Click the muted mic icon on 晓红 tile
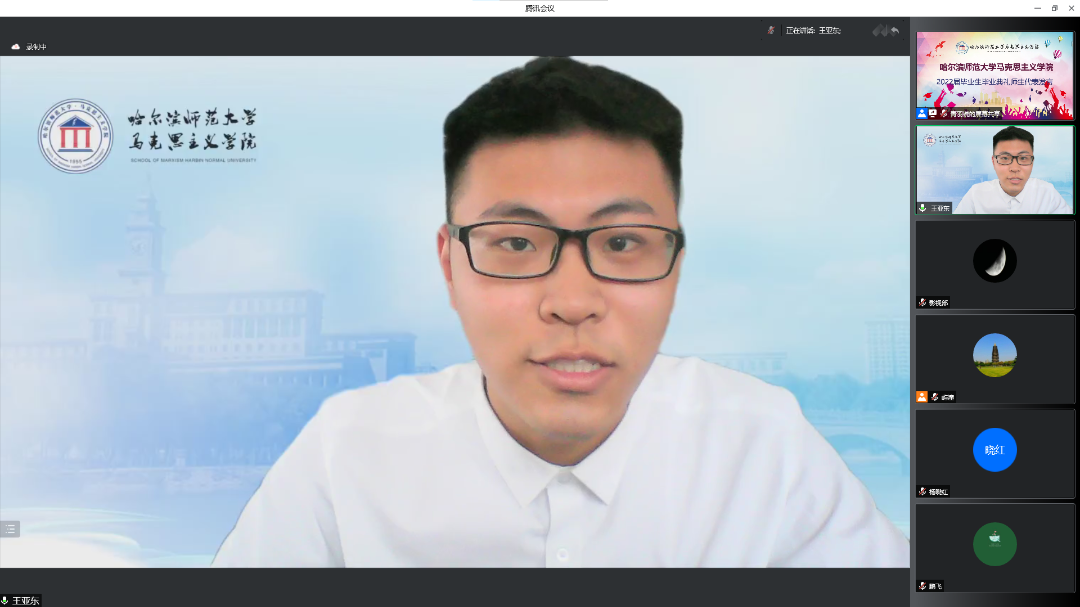 (922, 491)
